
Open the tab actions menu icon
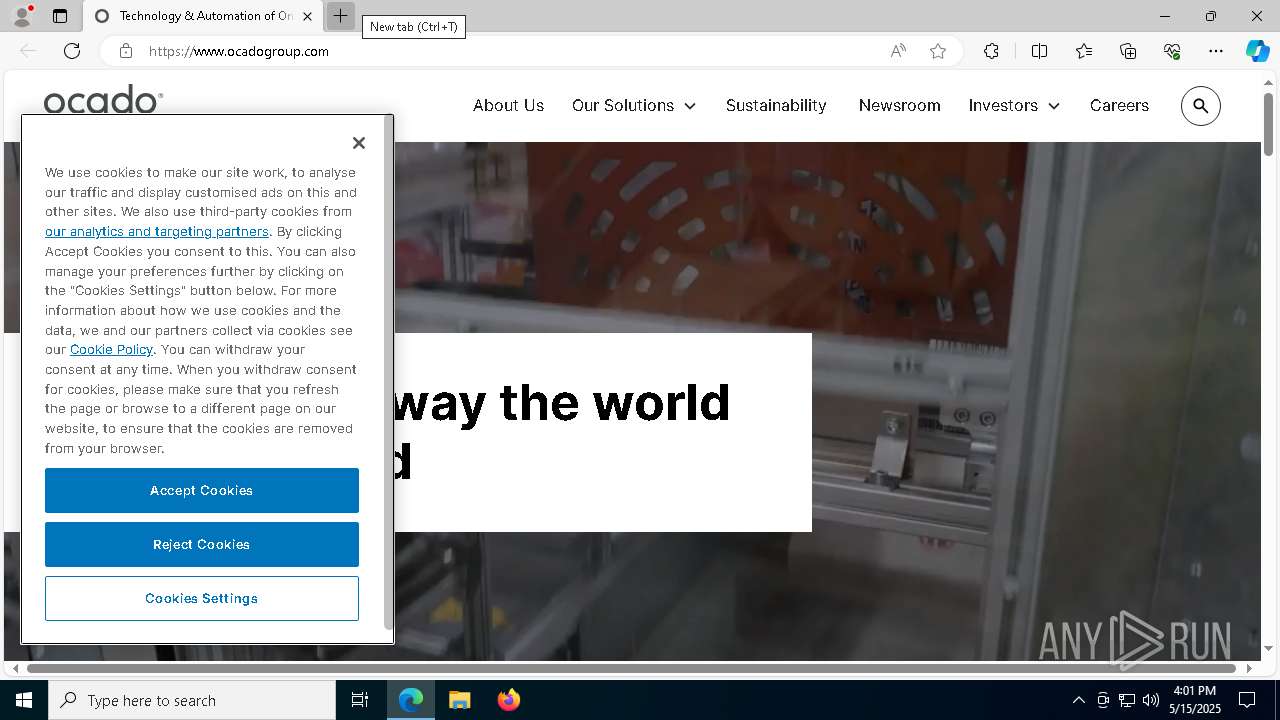[x=60, y=16]
